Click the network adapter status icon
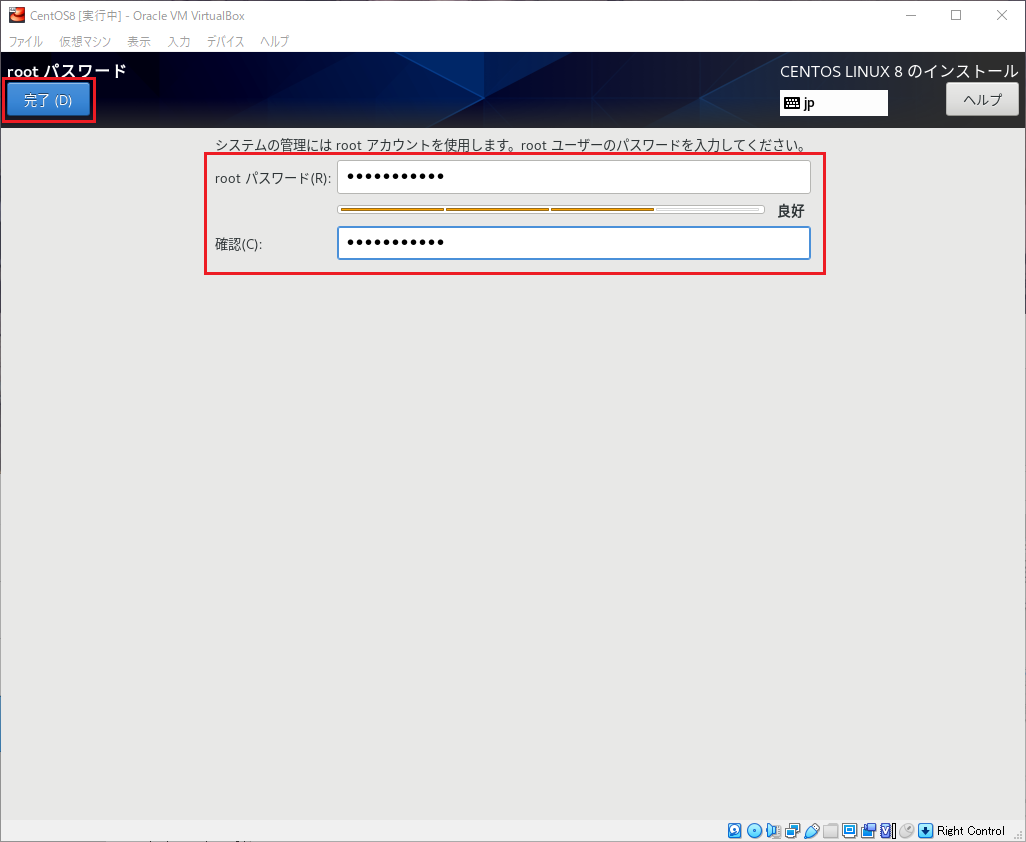 [x=792, y=831]
